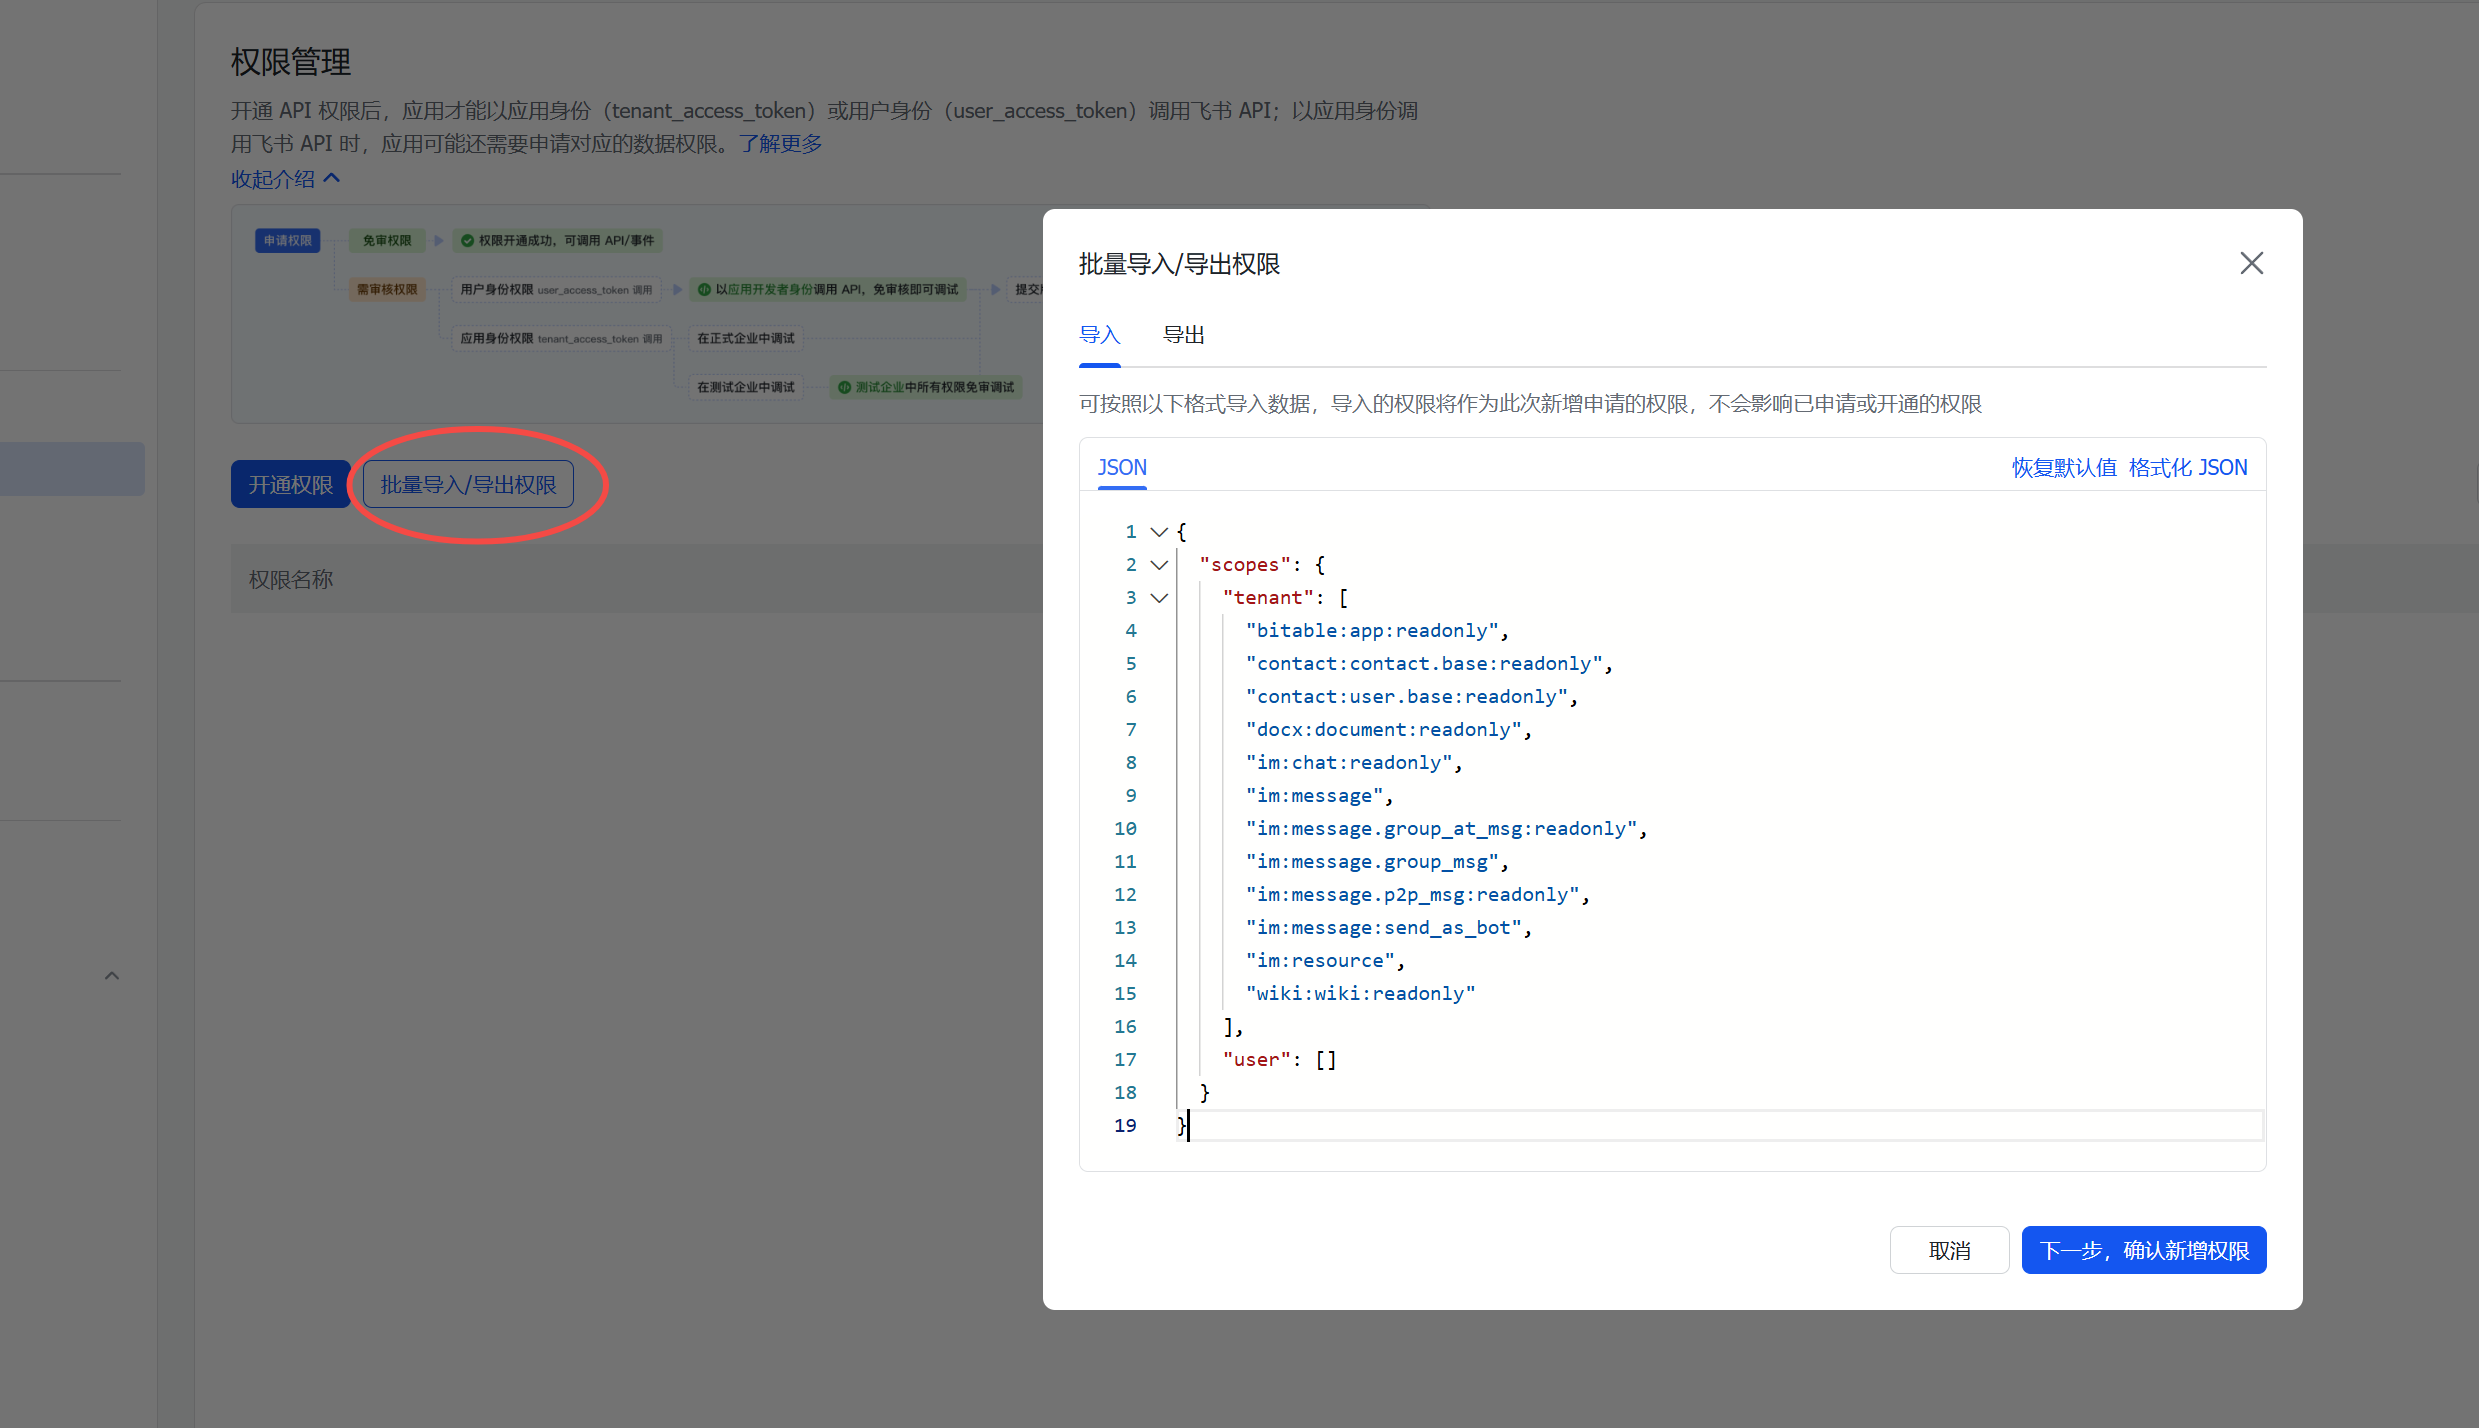Click 格式化 JSON link
Image resolution: width=2479 pixels, height=1428 pixels.
pyautogui.click(x=2188, y=467)
